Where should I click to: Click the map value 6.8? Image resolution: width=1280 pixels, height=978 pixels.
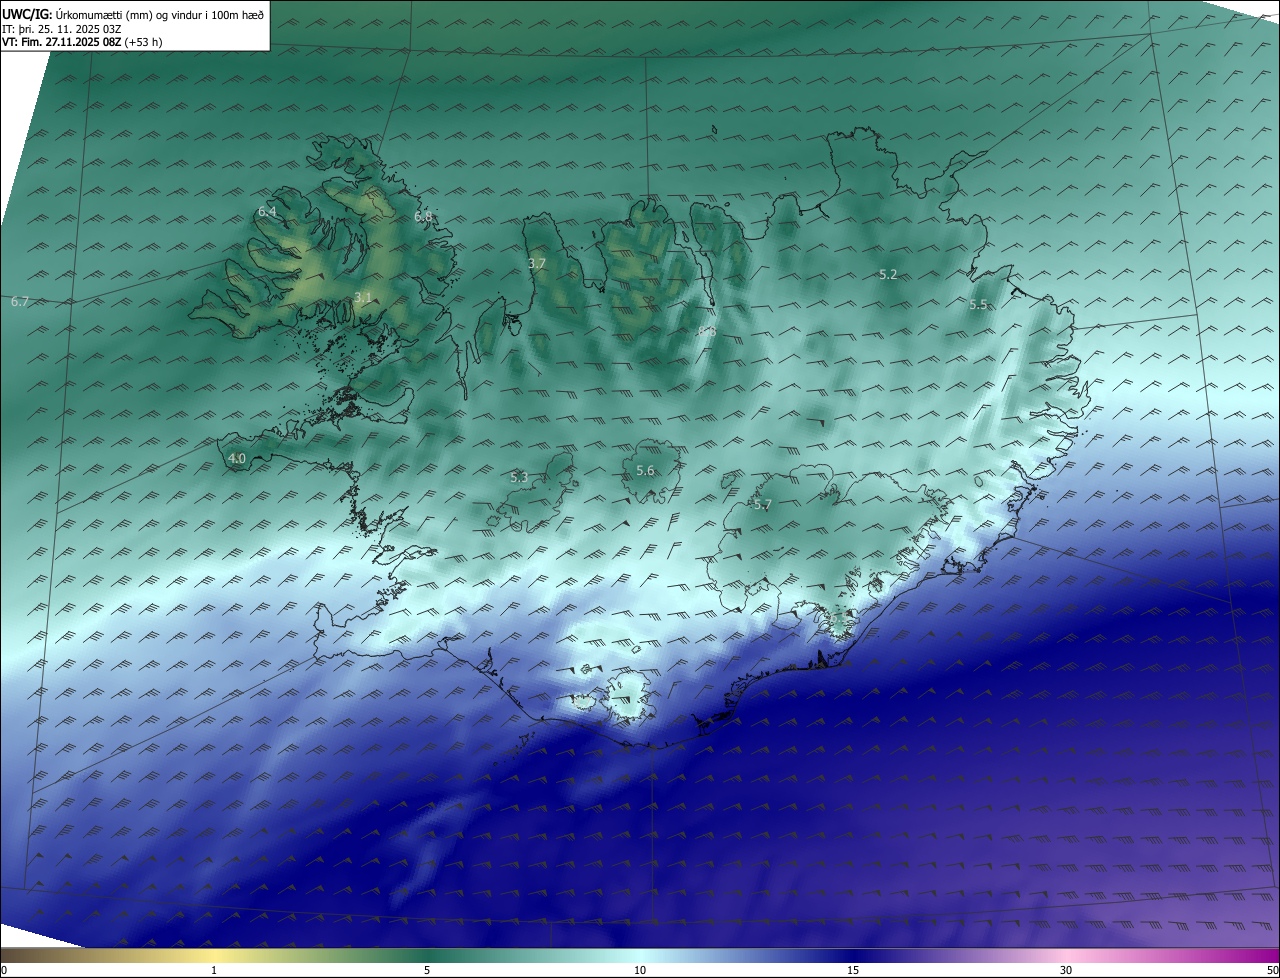(x=423, y=216)
